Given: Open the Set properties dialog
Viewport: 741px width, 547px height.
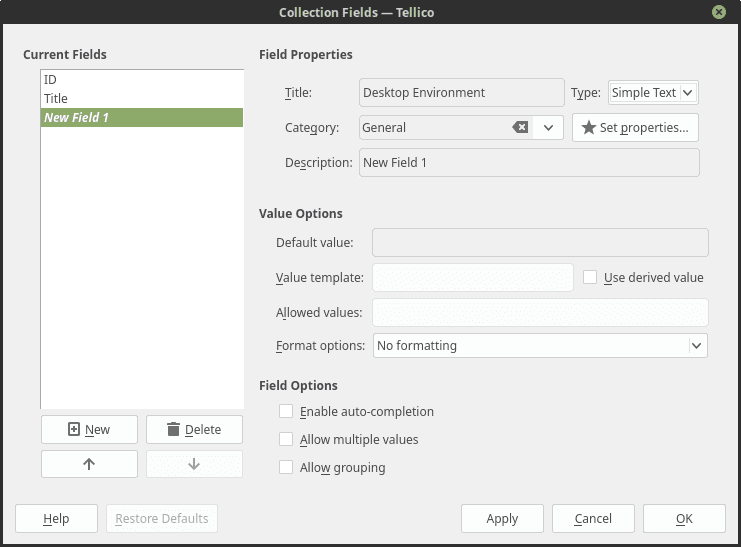Looking at the screenshot, I should click(x=635, y=127).
